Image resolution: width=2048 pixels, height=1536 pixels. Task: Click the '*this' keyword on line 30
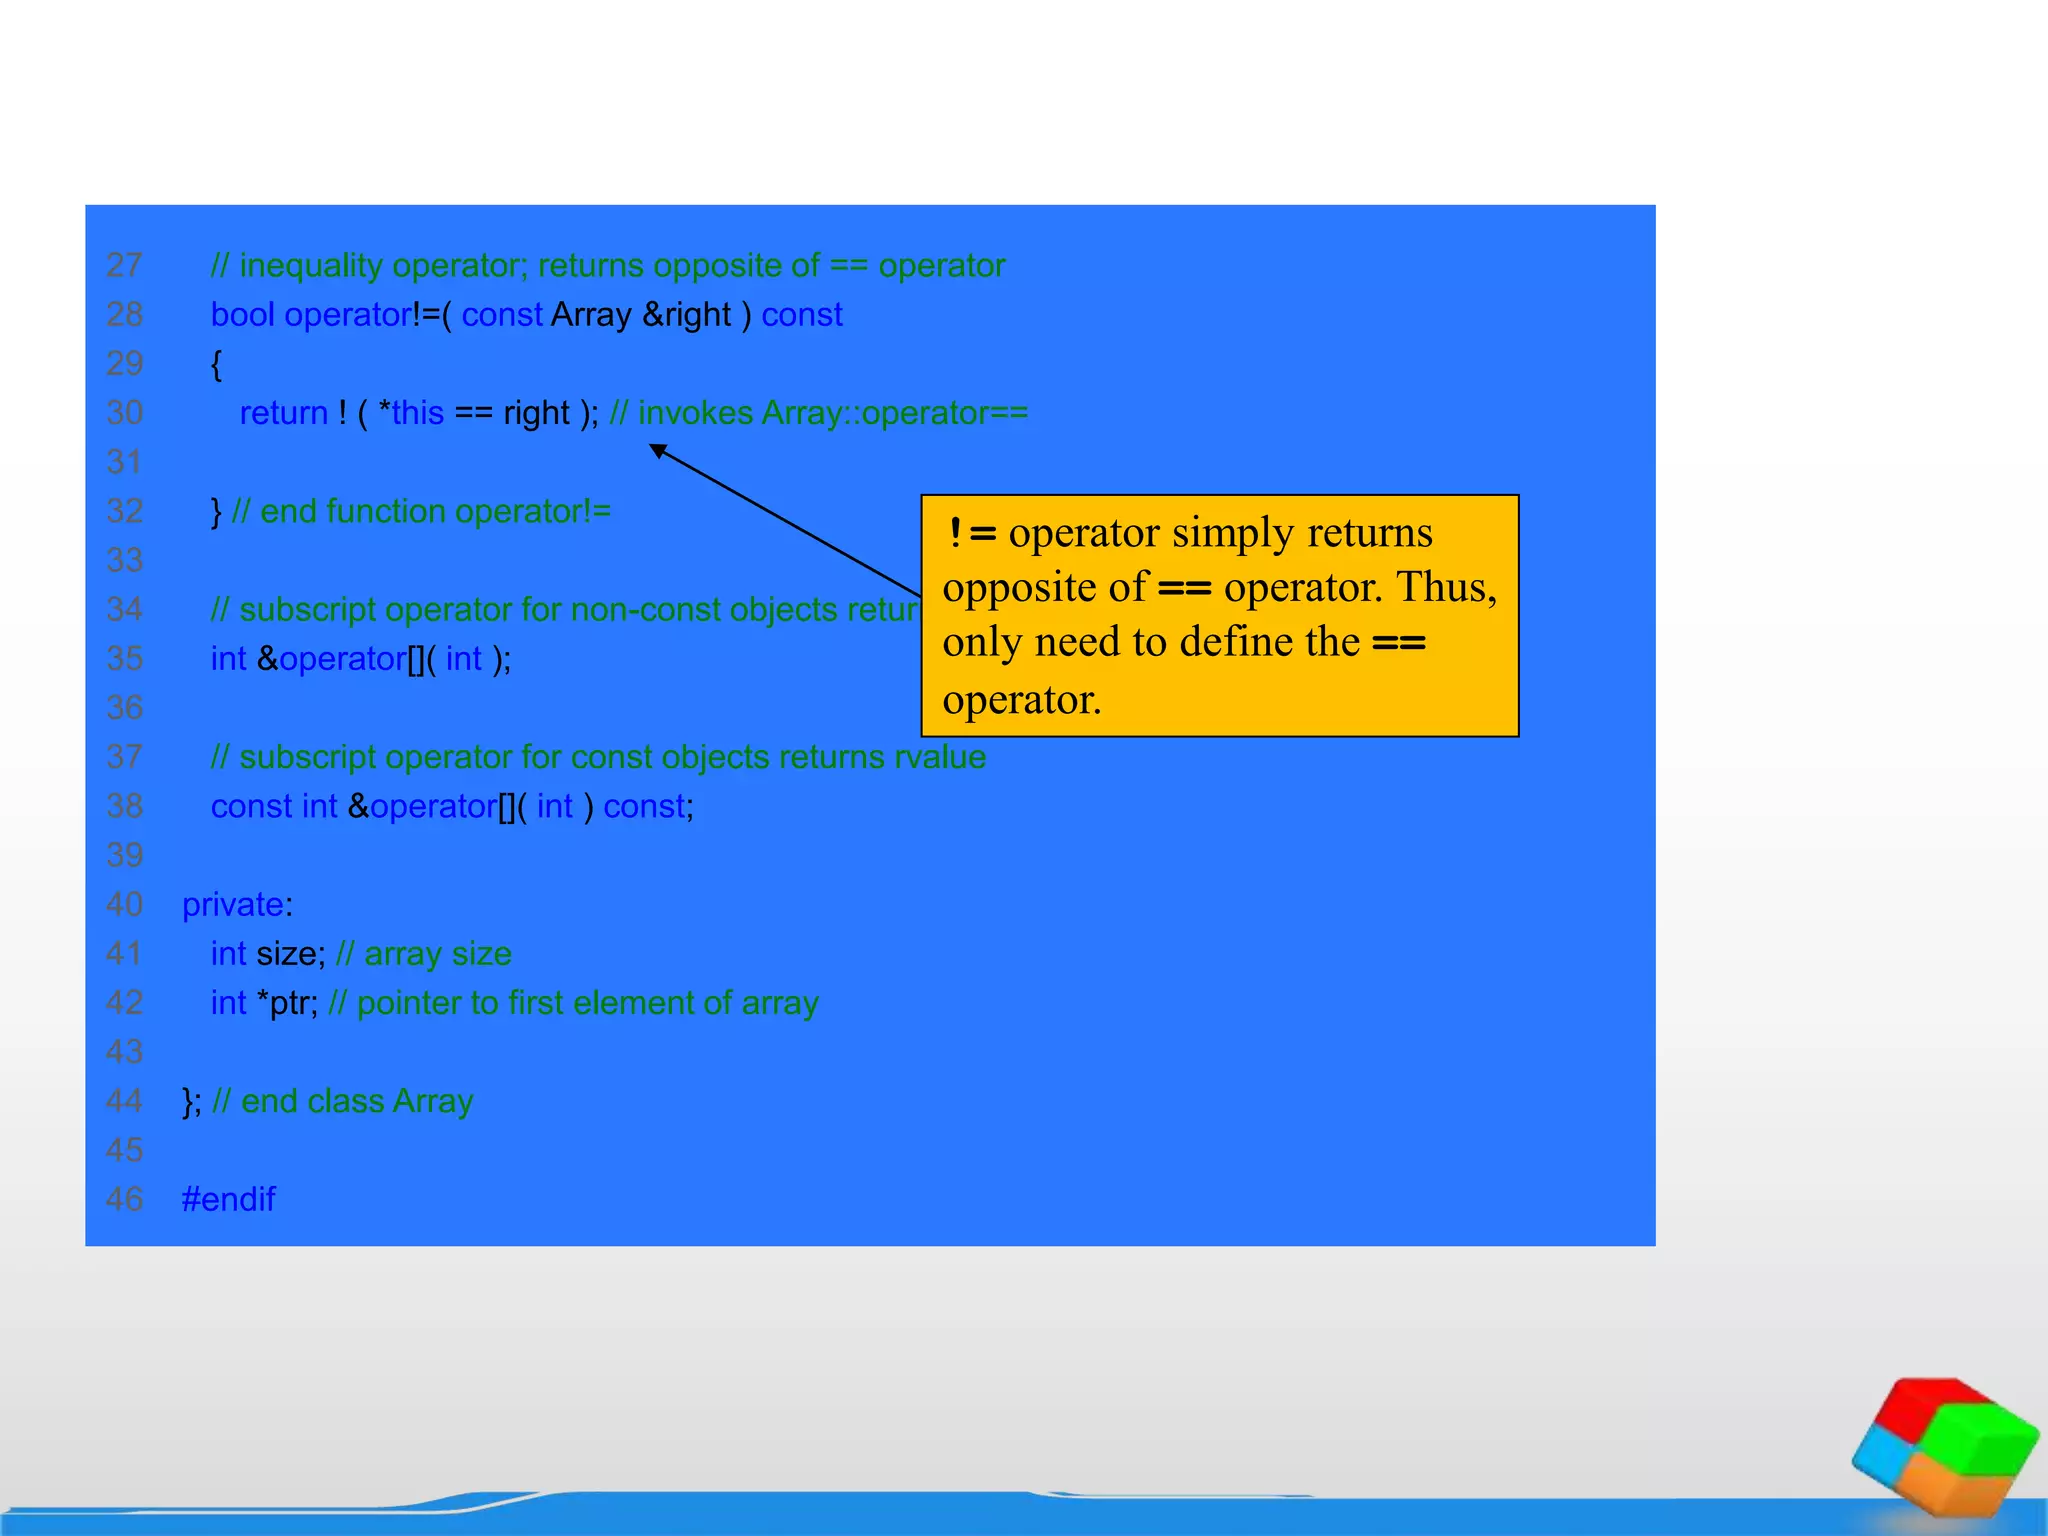pyautogui.click(x=411, y=413)
